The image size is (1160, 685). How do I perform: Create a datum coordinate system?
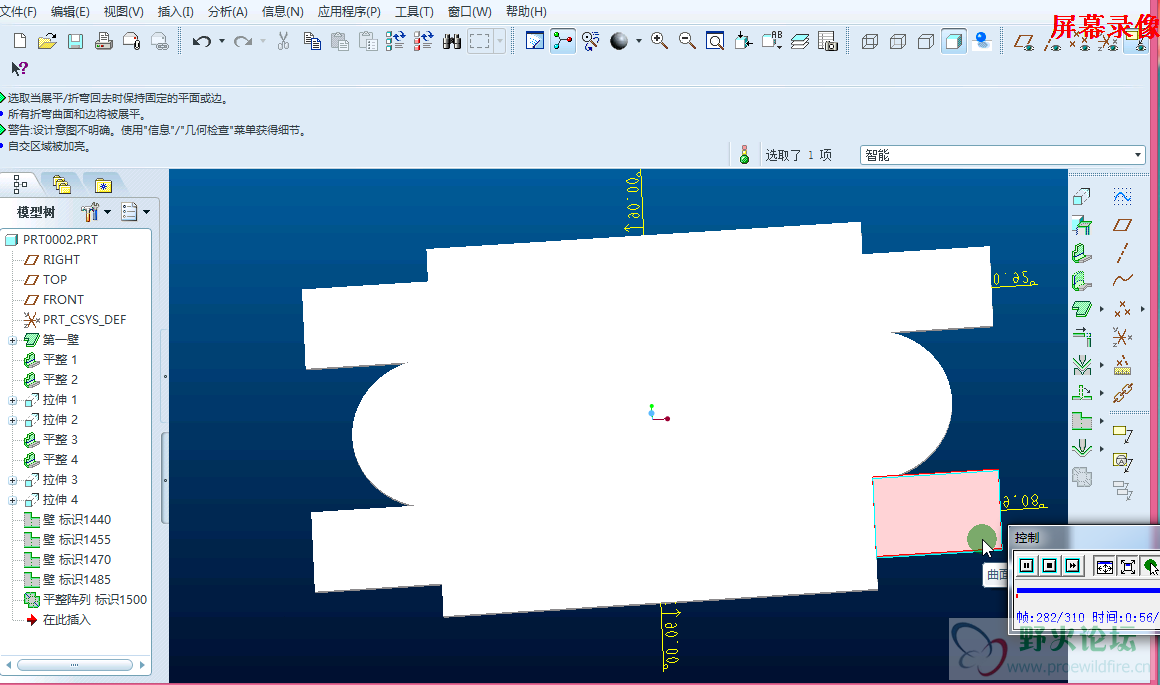pyautogui.click(x=1122, y=337)
